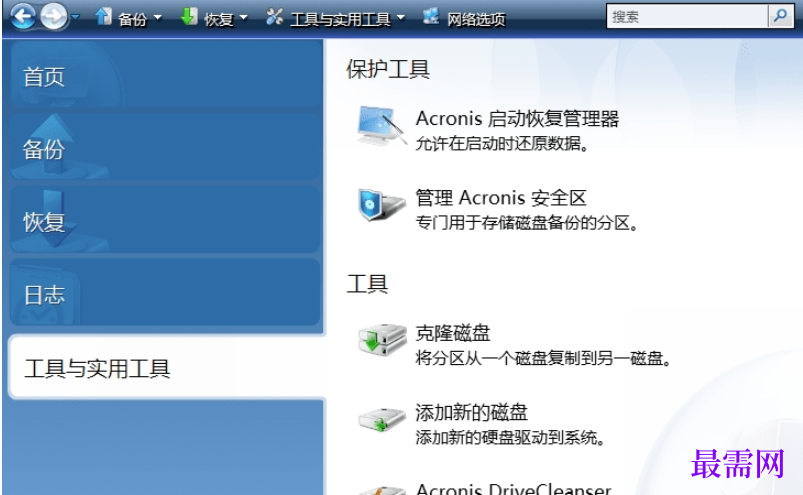803x495 pixels.
Task: Select 备份 in the sidebar
Action: tap(165, 147)
